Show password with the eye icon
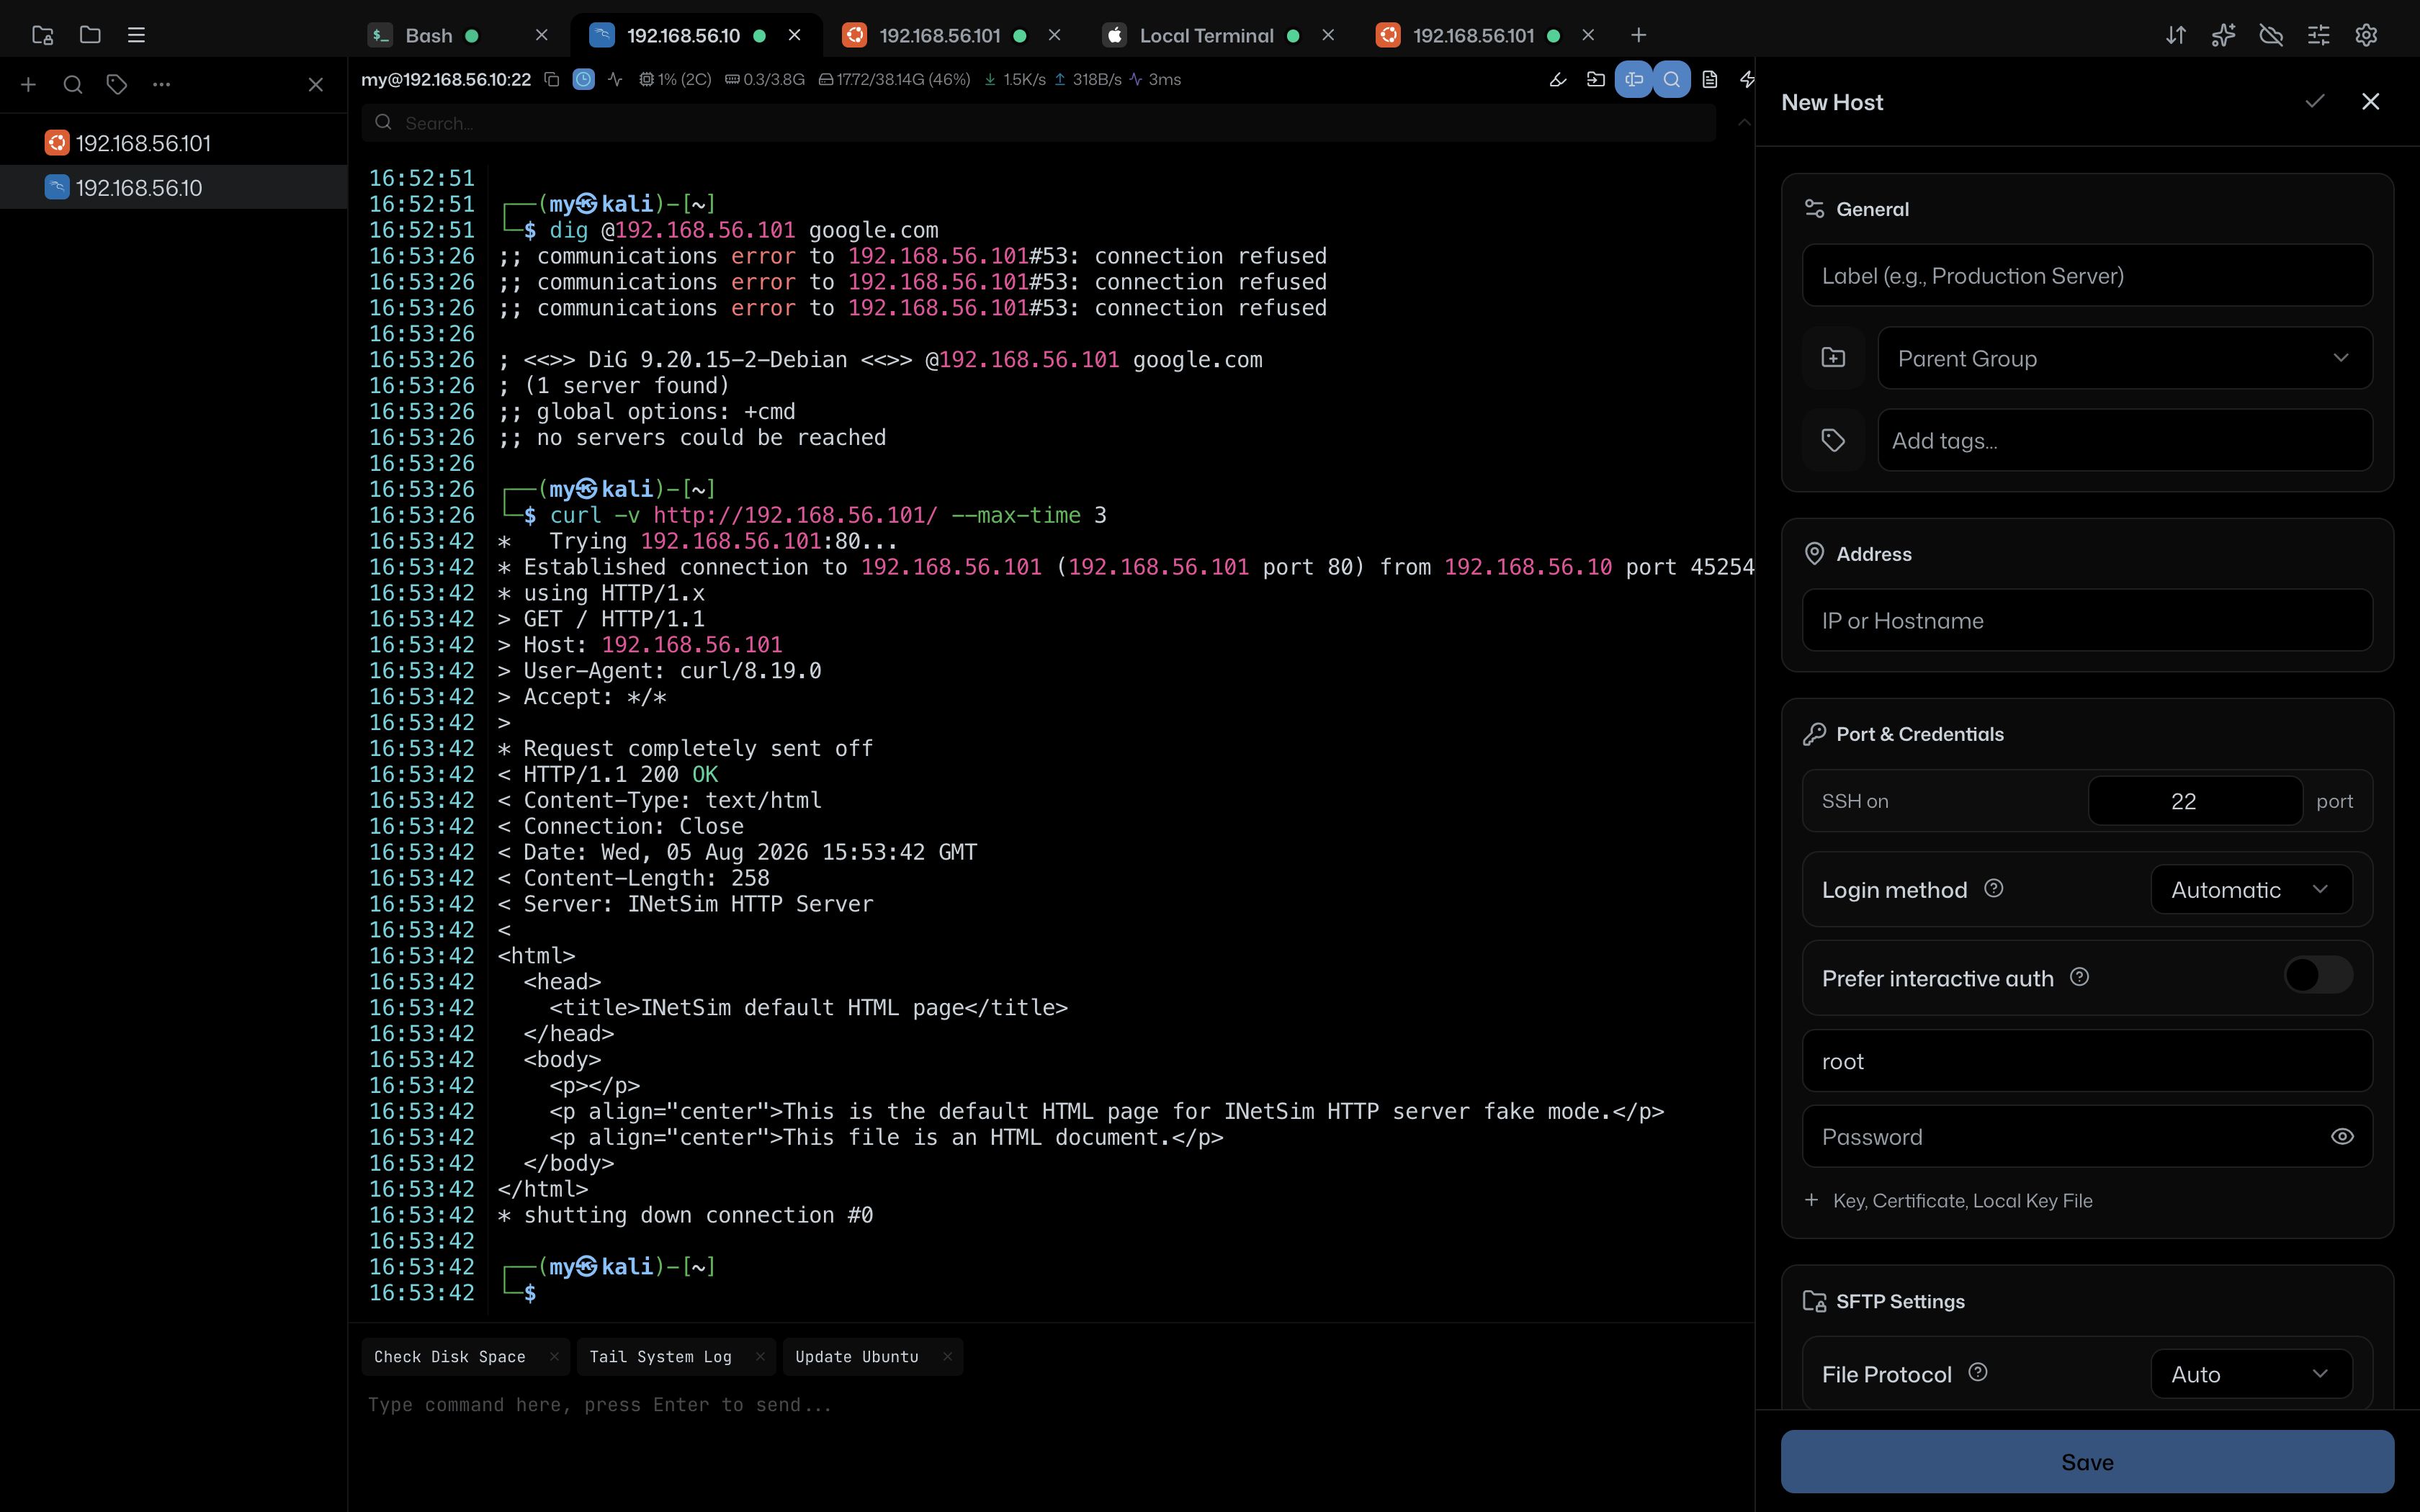This screenshot has width=2420, height=1512. tap(2342, 1136)
